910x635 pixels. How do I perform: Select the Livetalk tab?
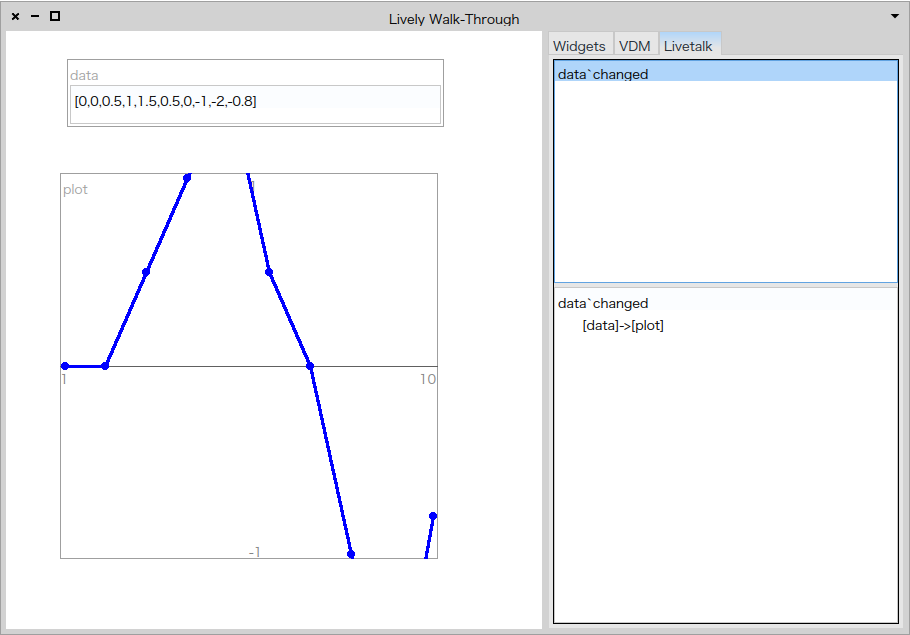(x=688, y=46)
